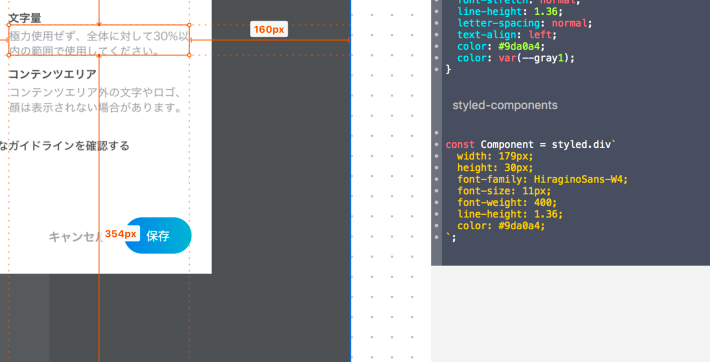Click the styled-components section heading
This screenshot has width=710, height=362.
tap(505, 105)
